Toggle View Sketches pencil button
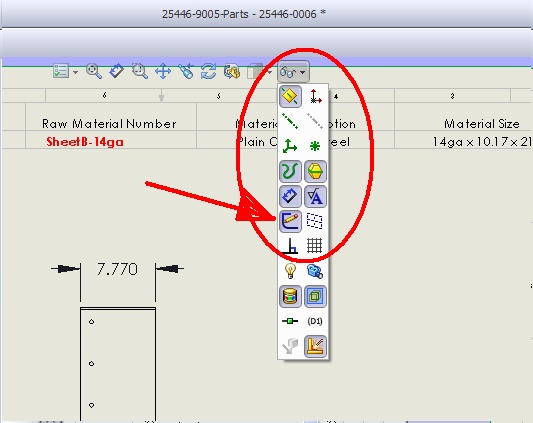This screenshot has width=533, height=423. point(290,221)
